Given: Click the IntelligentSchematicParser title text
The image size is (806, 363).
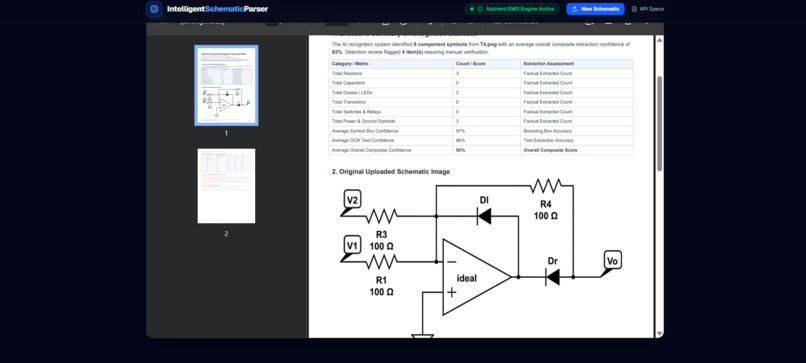Looking at the screenshot, I should pos(217,9).
